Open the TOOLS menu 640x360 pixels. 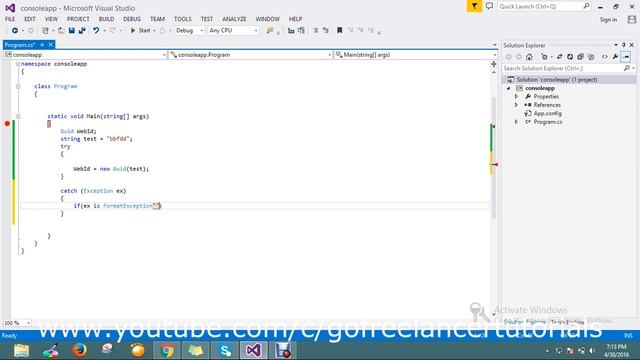[x=182, y=19]
